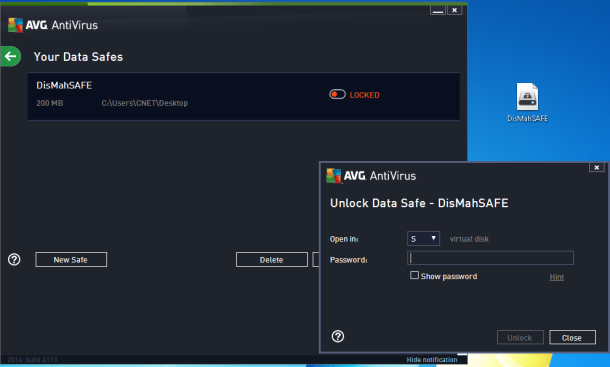Click the Close button in the unlock dialog
Screen dimensions: 610x367
click(x=572, y=337)
